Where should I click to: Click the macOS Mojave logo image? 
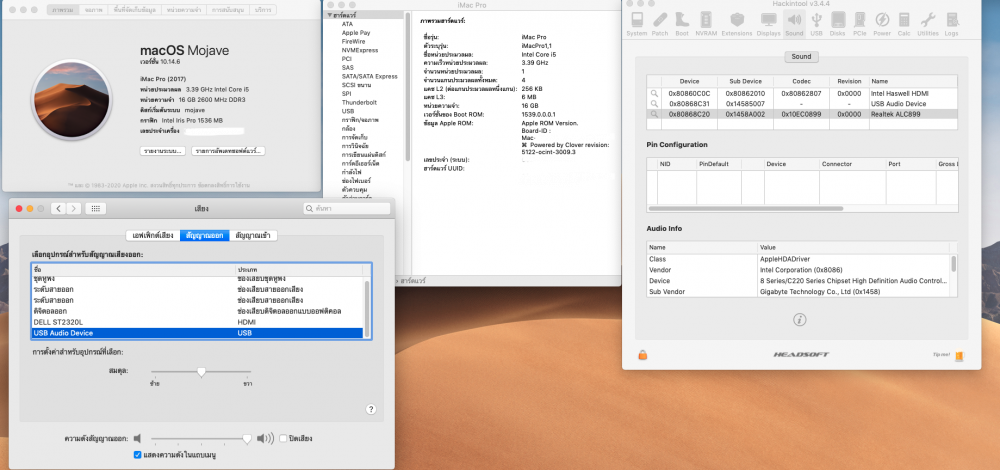pyautogui.click(x=71, y=99)
